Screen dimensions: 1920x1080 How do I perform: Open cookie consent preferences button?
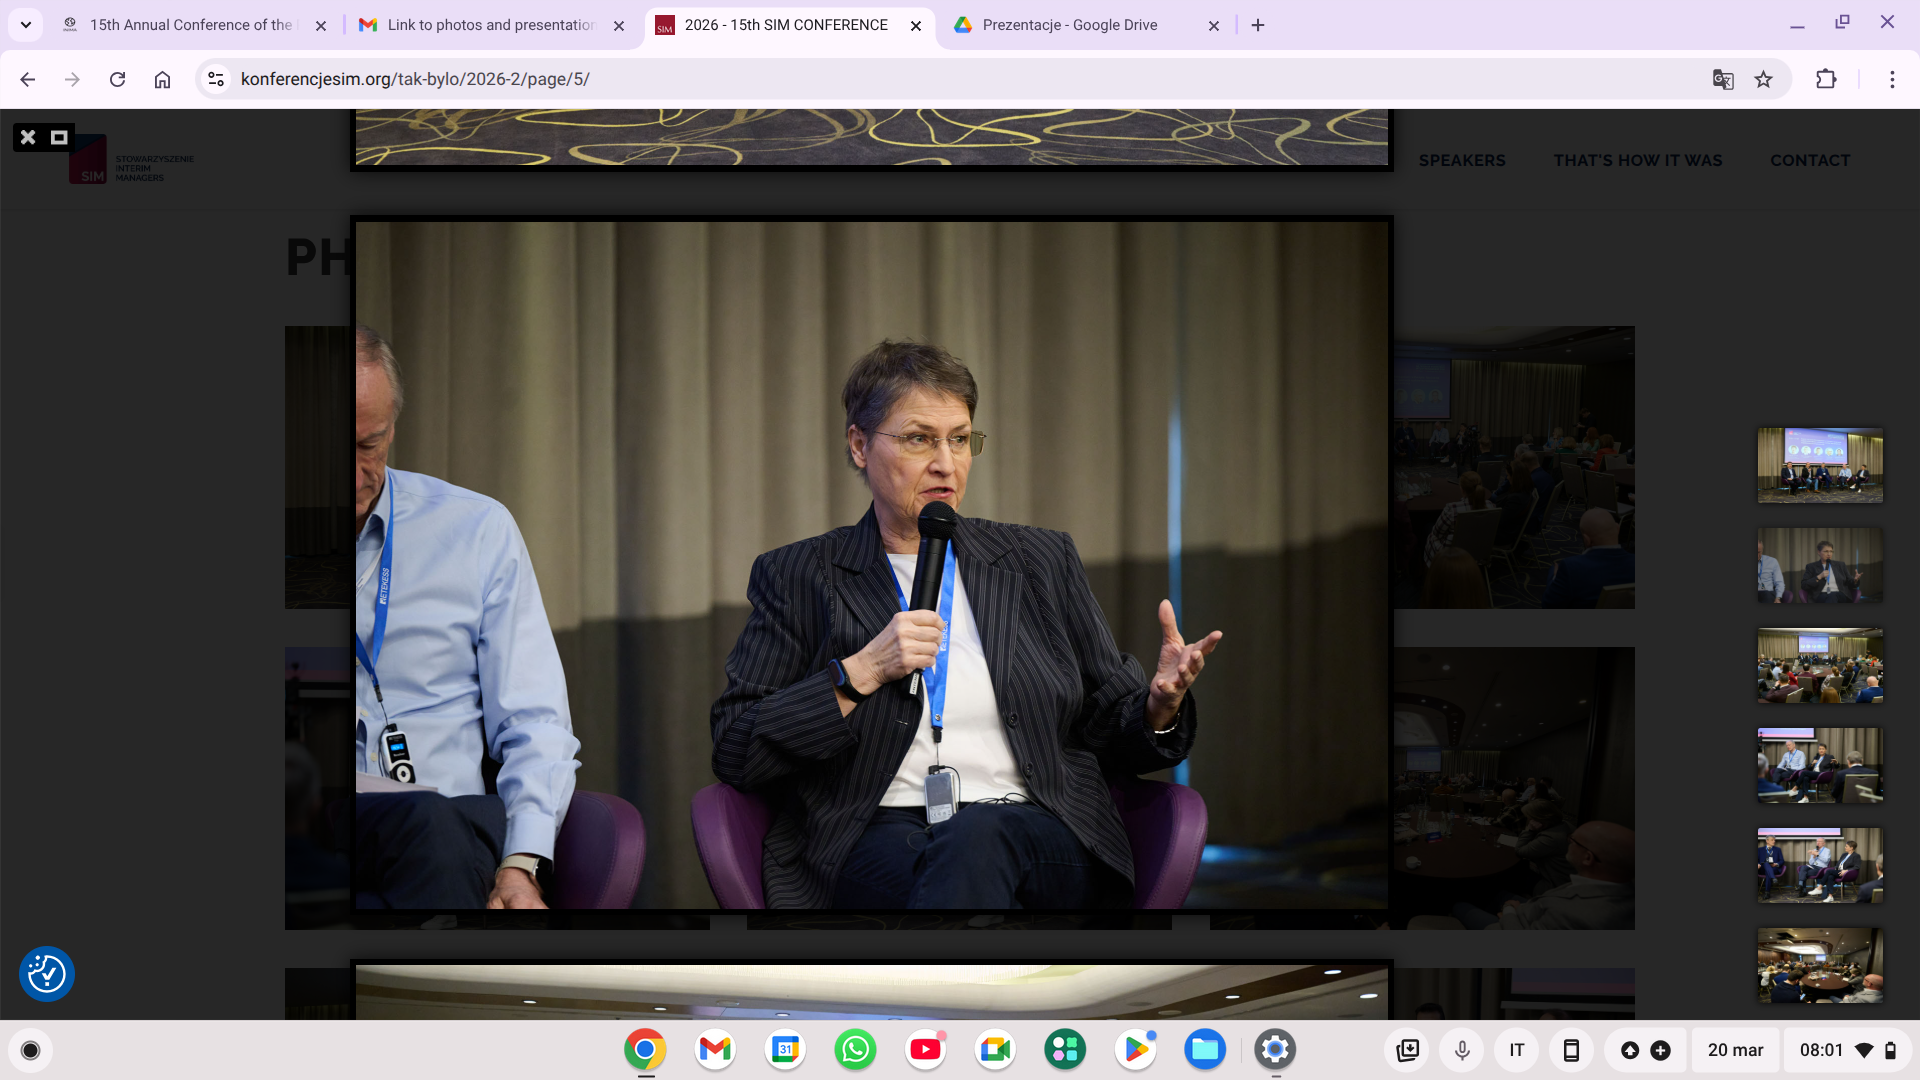[47, 973]
